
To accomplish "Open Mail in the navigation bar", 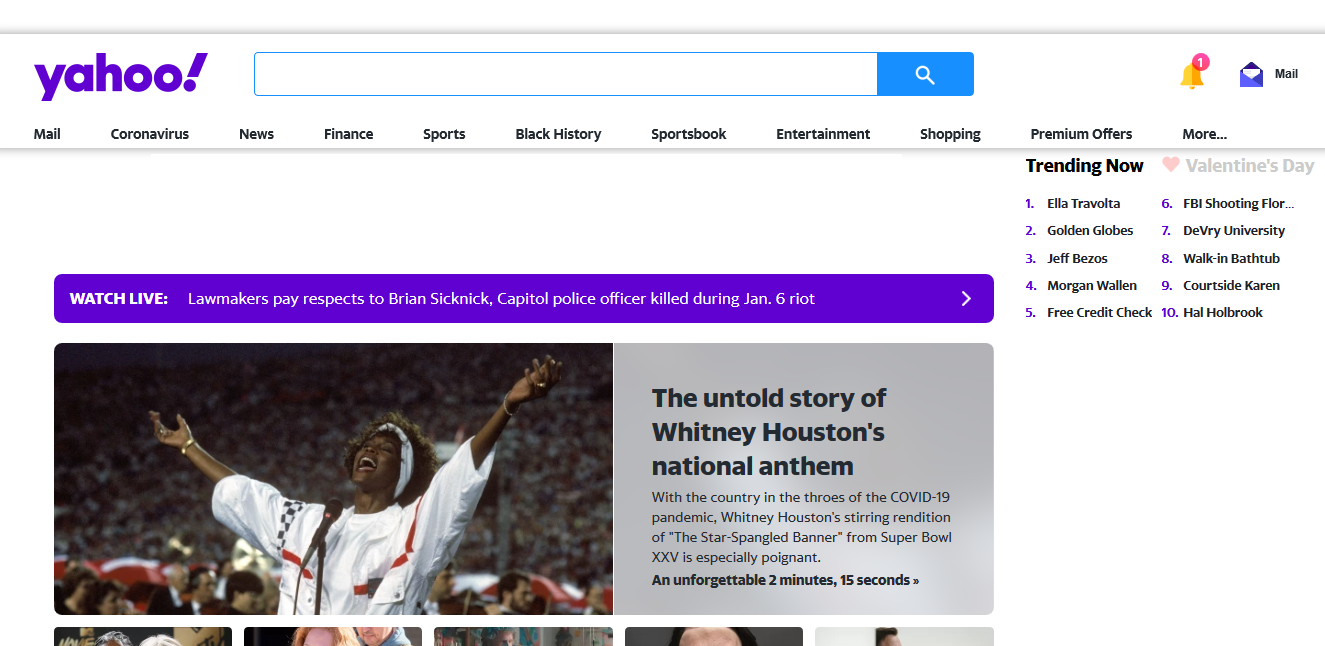I will [x=47, y=134].
